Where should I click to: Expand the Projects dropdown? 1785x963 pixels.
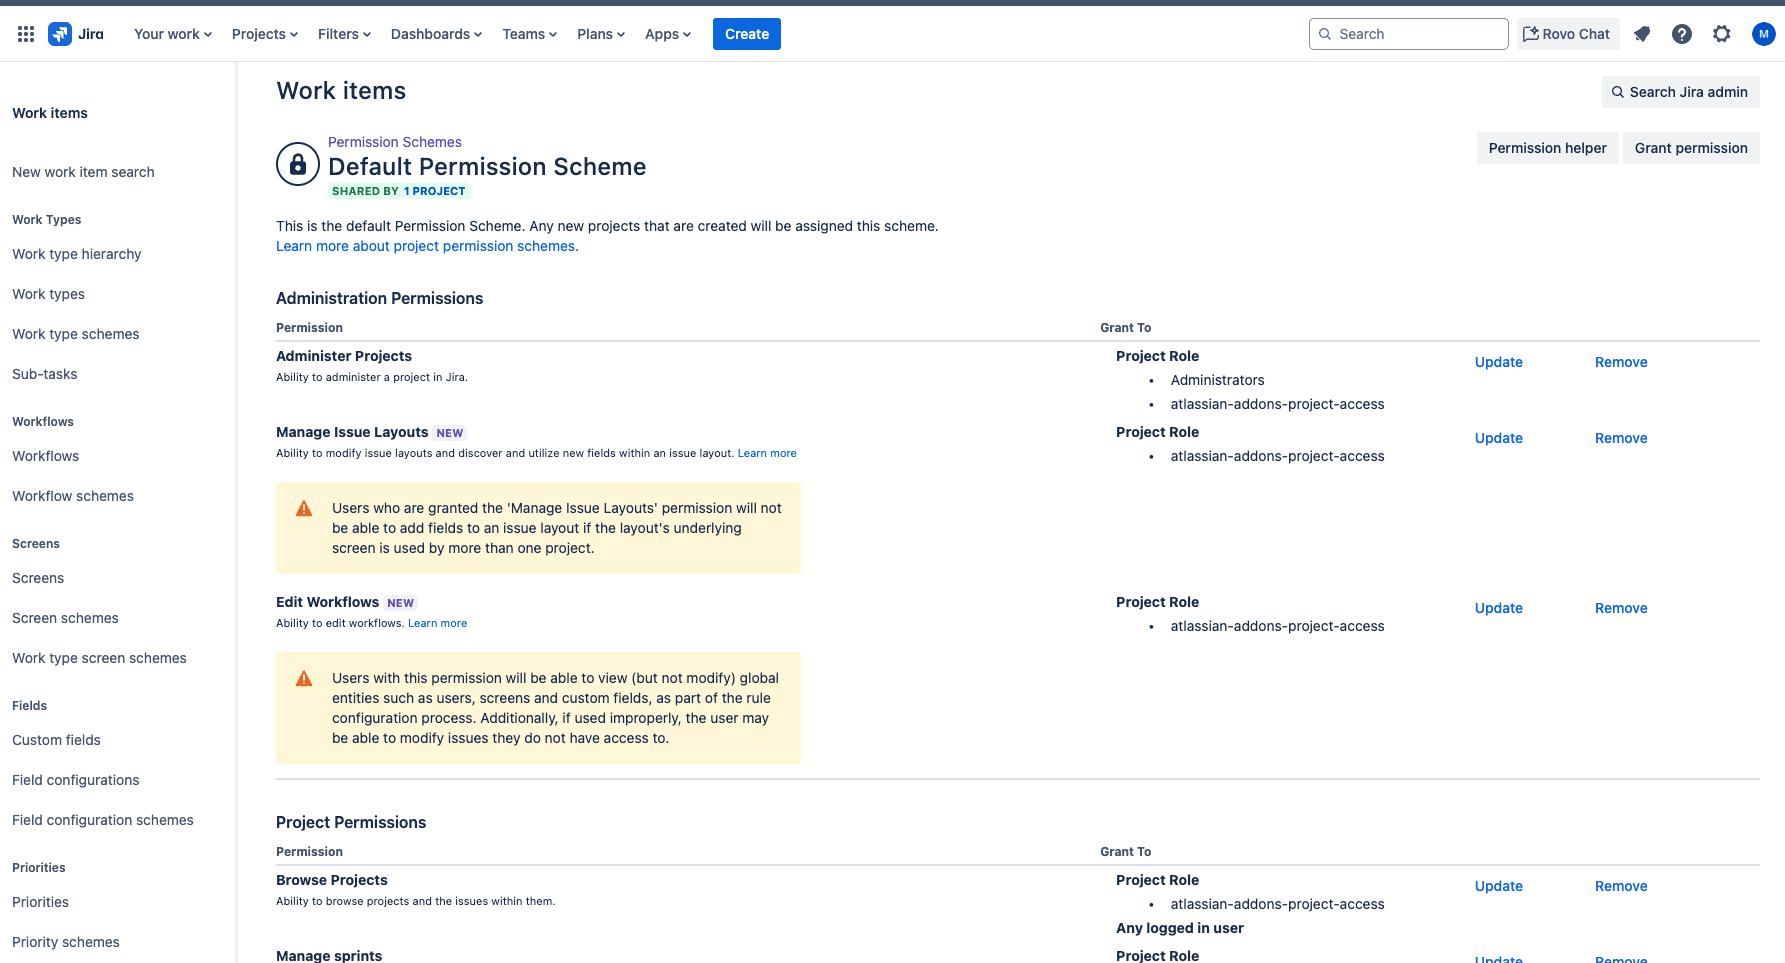263,33
